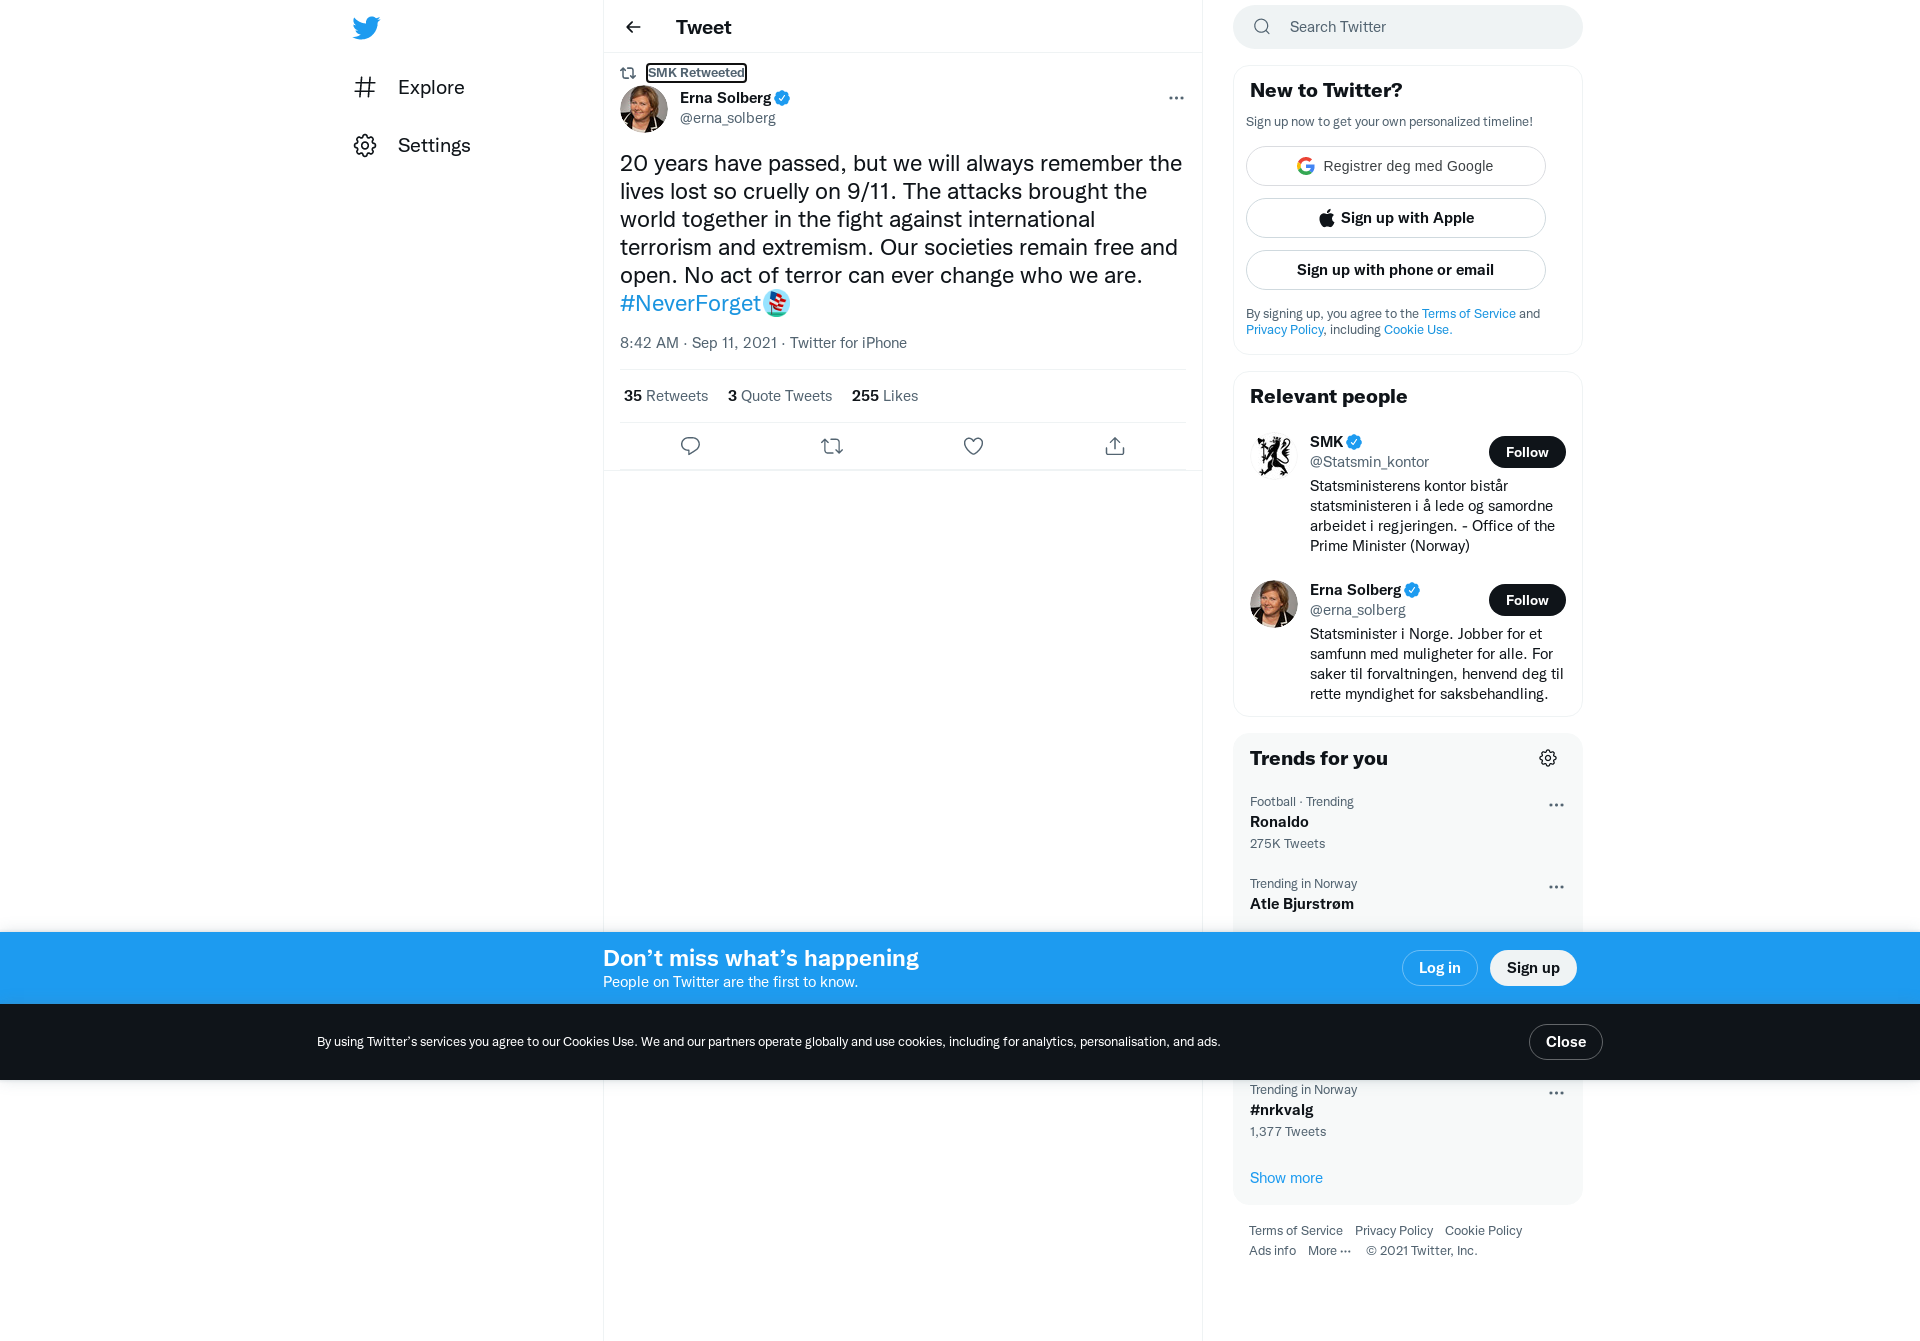
Task: Open the #NeverForget hashtag
Action: pos(690,303)
